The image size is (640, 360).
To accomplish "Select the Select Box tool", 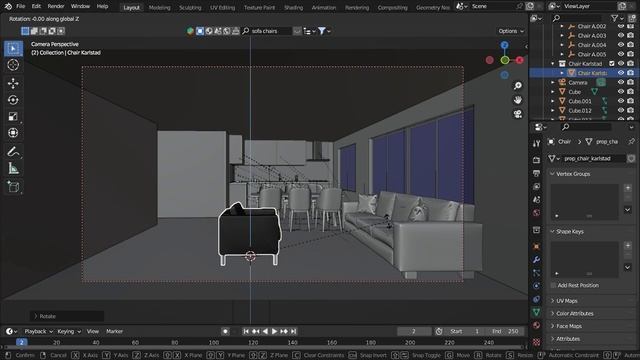I will point(13,49).
